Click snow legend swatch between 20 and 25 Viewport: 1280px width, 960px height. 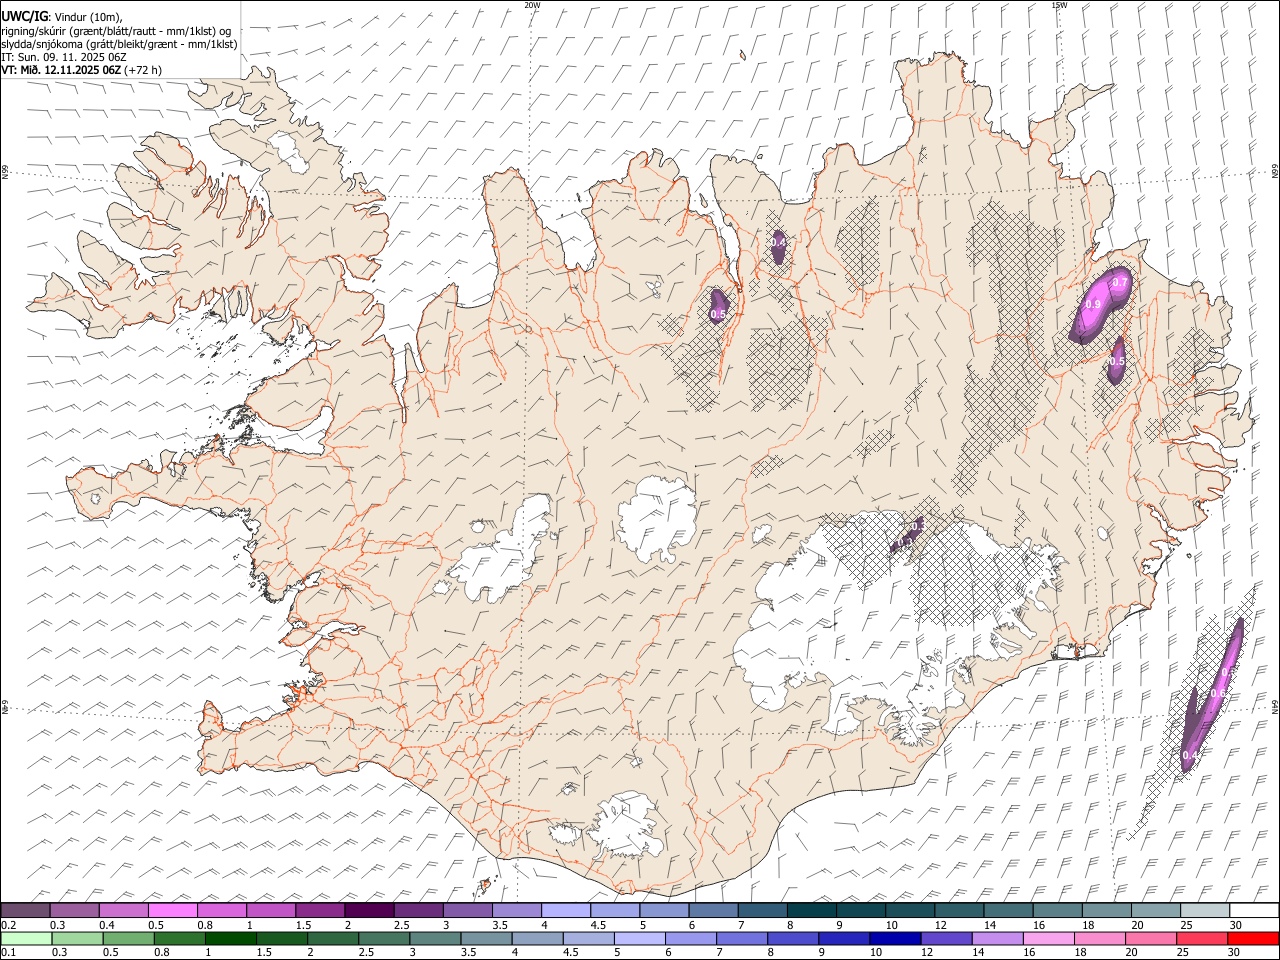click(1156, 911)
